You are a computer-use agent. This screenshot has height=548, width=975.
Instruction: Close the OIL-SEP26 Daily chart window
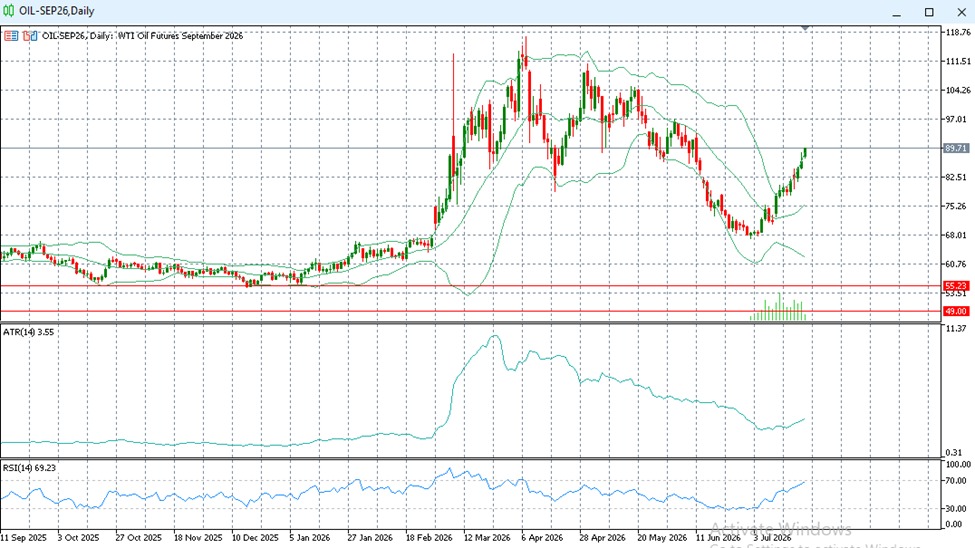point(961,12)
